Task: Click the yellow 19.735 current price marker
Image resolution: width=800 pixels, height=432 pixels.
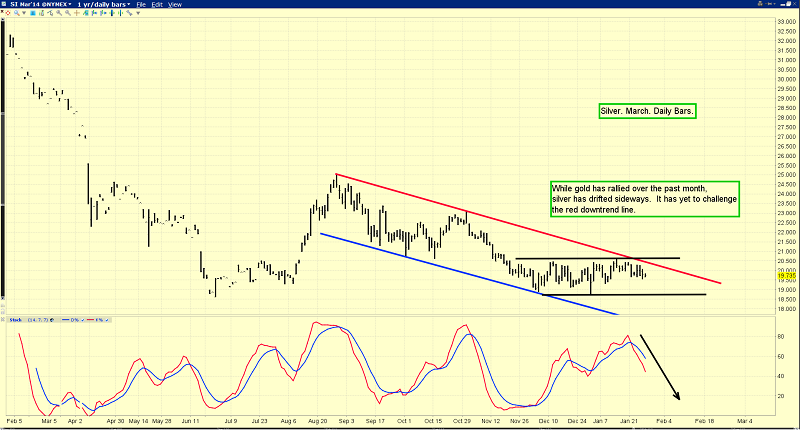Action: [x=786, y=276]
